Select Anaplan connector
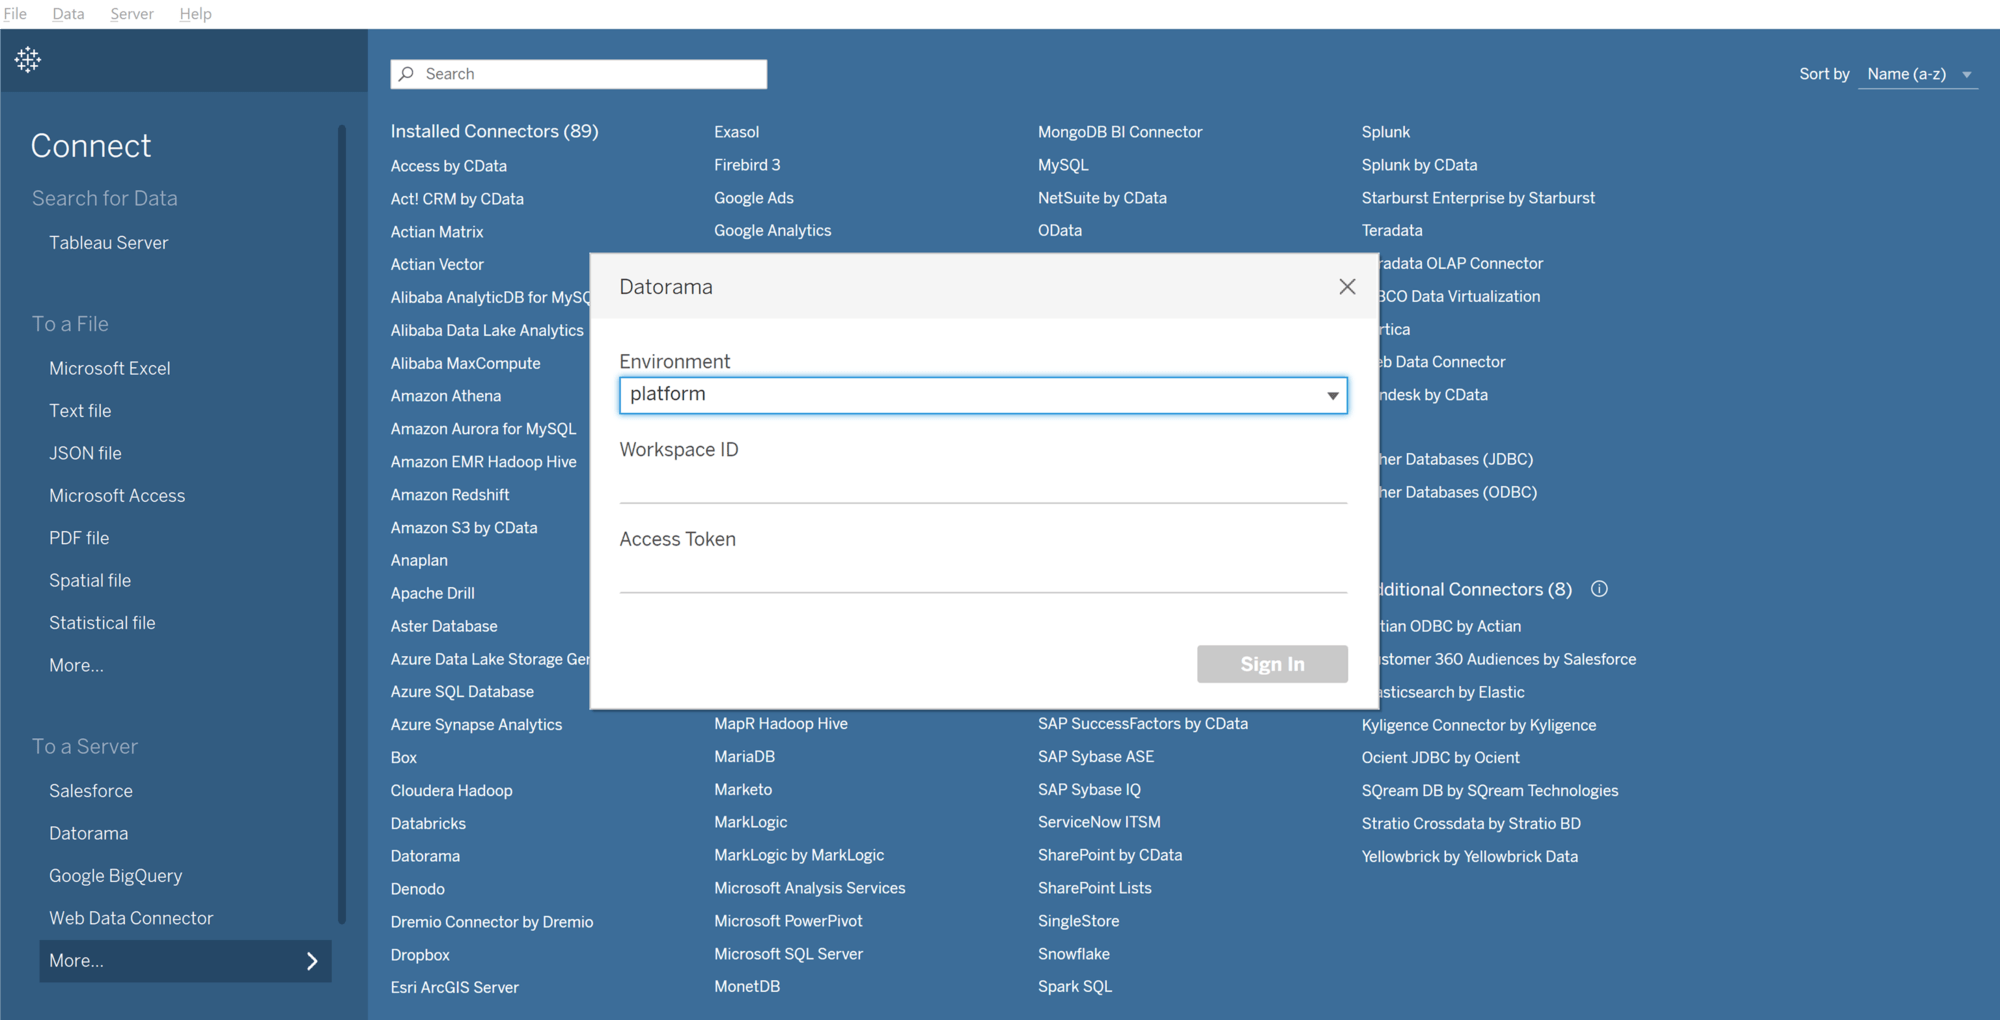This screenshot has height=1020, width=2000. [x=419, y=561]
